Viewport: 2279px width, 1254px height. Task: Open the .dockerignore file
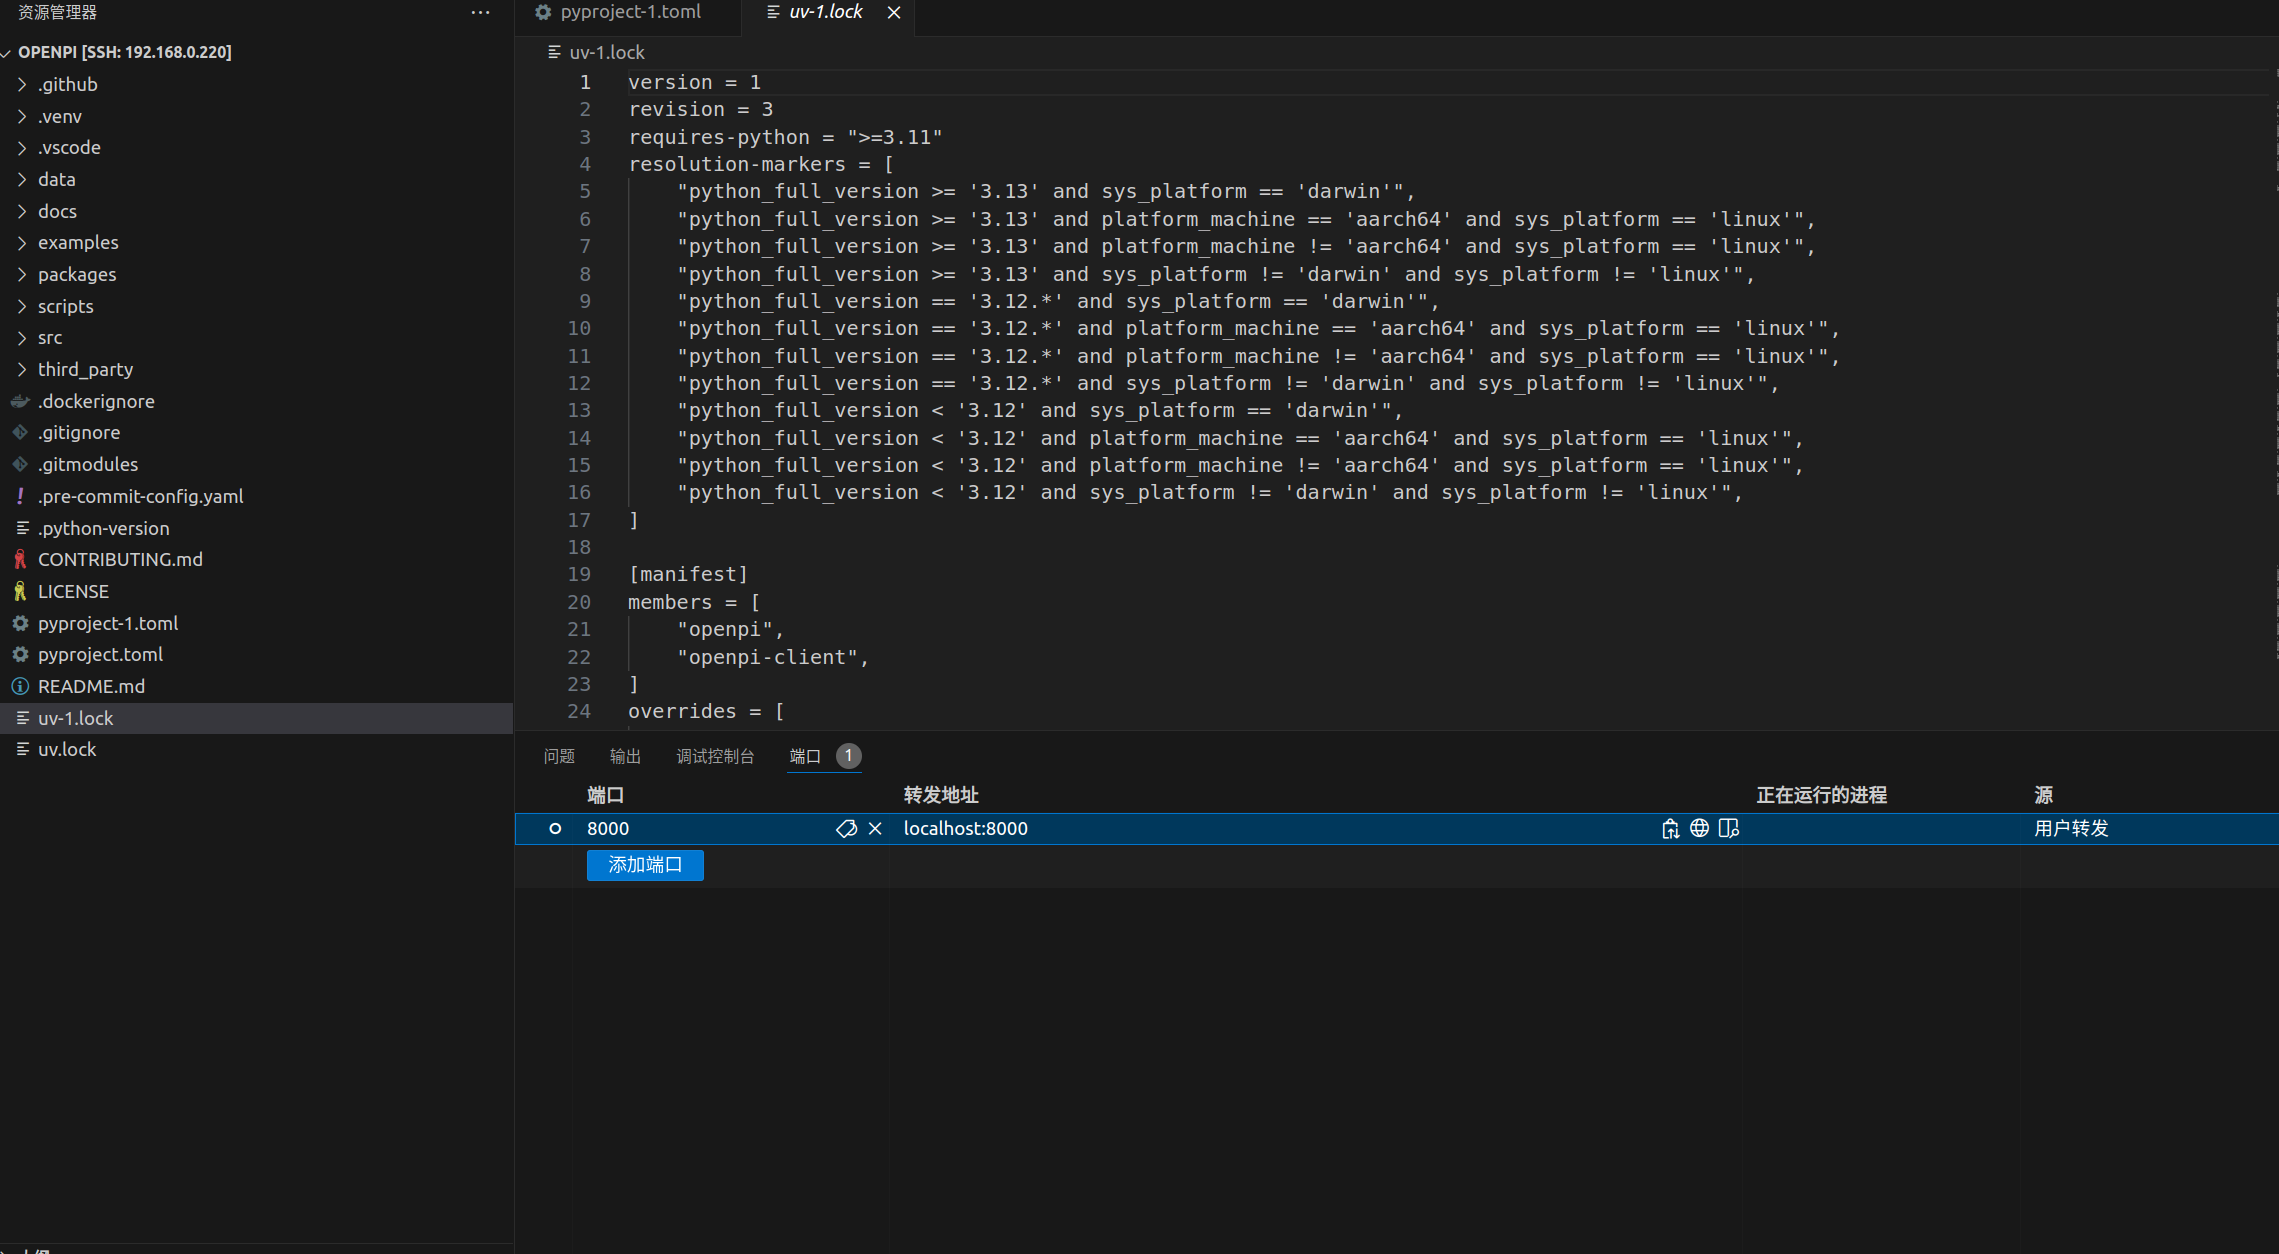pos(96,401)
